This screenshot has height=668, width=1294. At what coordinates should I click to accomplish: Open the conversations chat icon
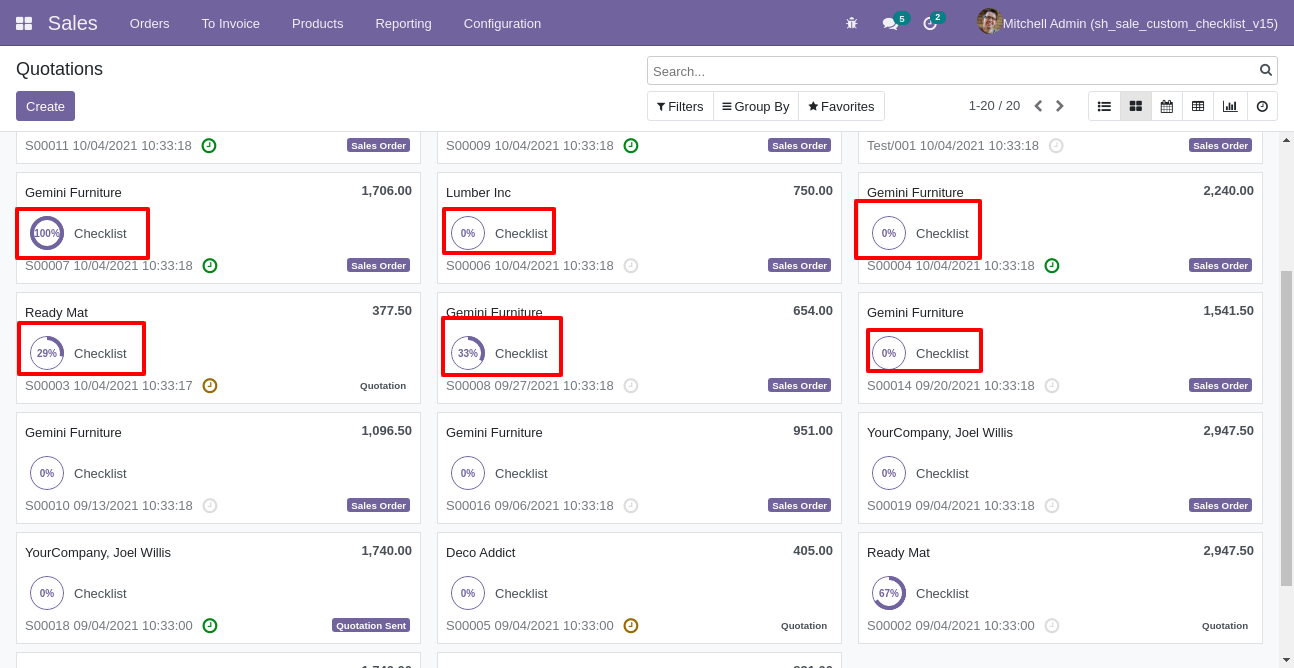[890, 23]
